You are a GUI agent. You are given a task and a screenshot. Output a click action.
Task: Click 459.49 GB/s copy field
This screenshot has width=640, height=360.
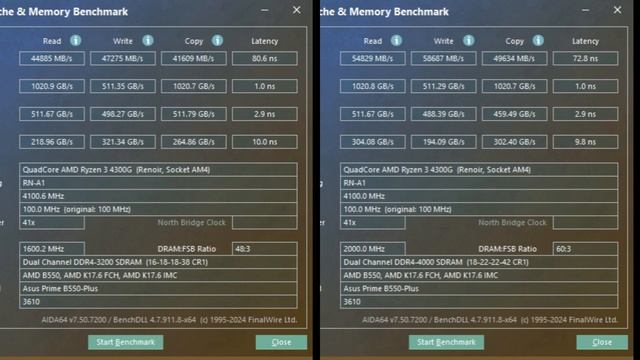tap(514, 114)
